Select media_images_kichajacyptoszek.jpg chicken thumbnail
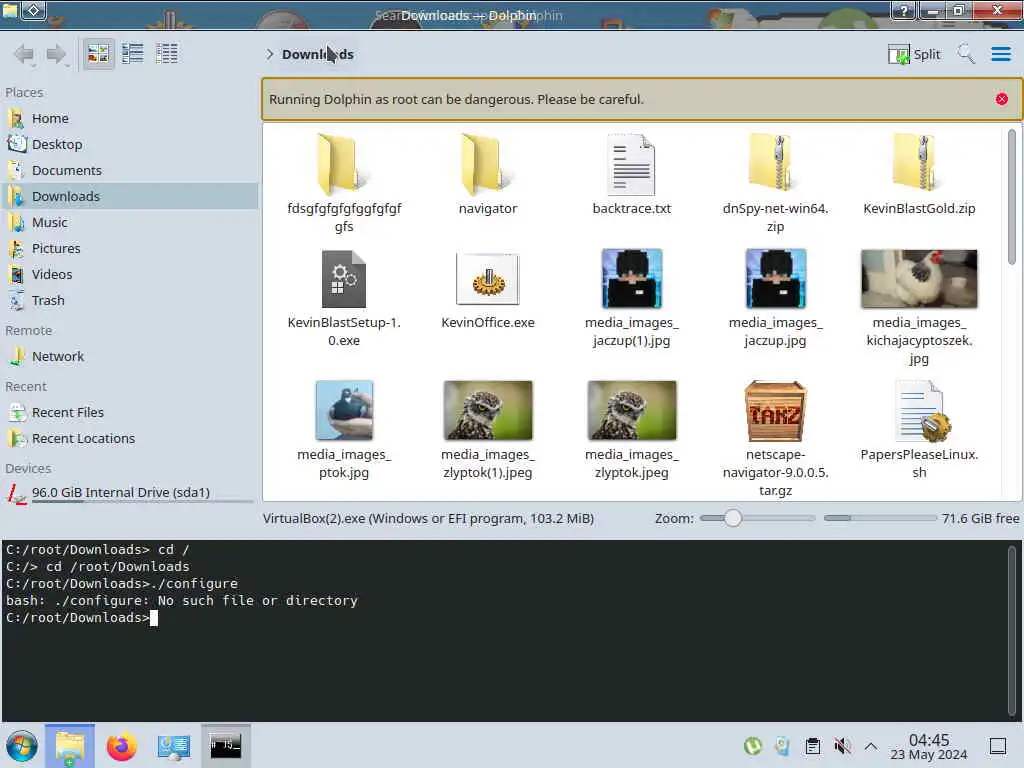 point(919,308)
